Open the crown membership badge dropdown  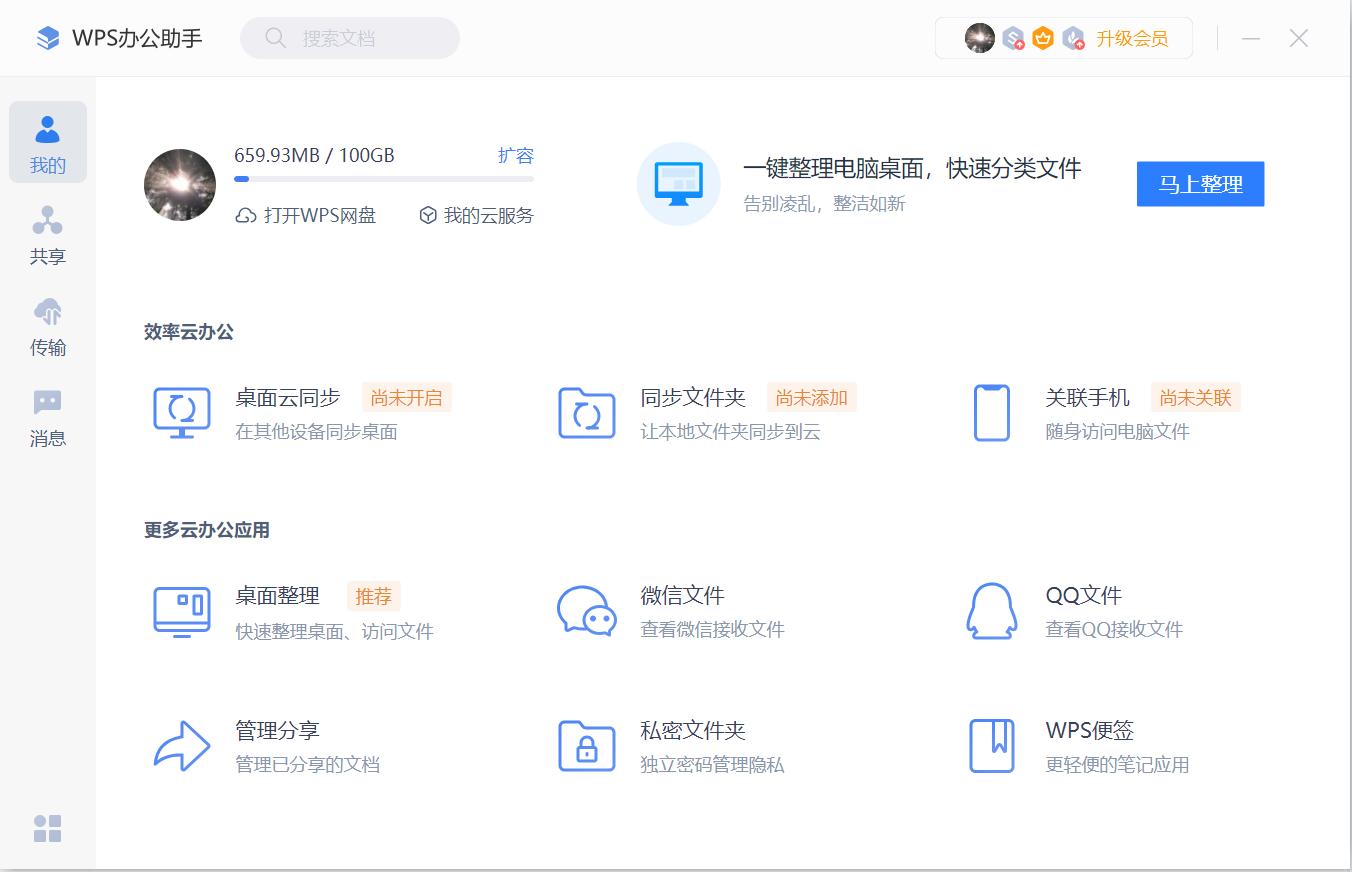(x=1042, y=37)
